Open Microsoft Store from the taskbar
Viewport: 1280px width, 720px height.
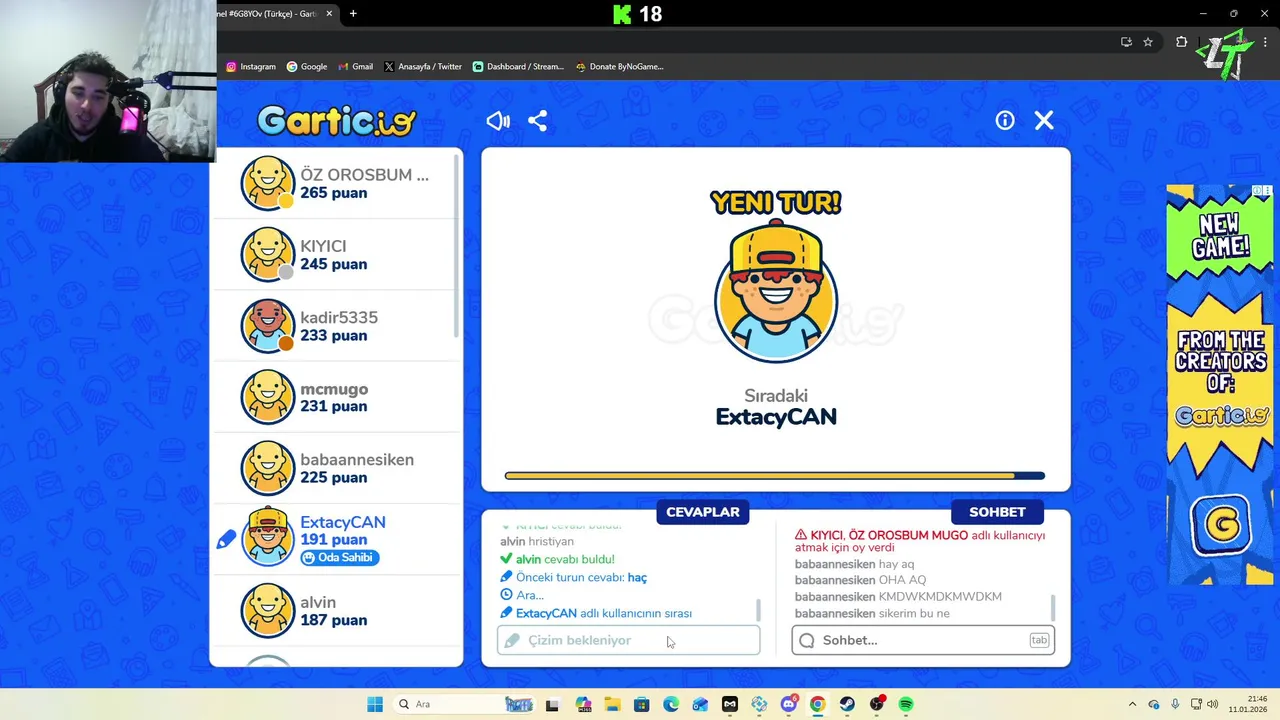641,704
